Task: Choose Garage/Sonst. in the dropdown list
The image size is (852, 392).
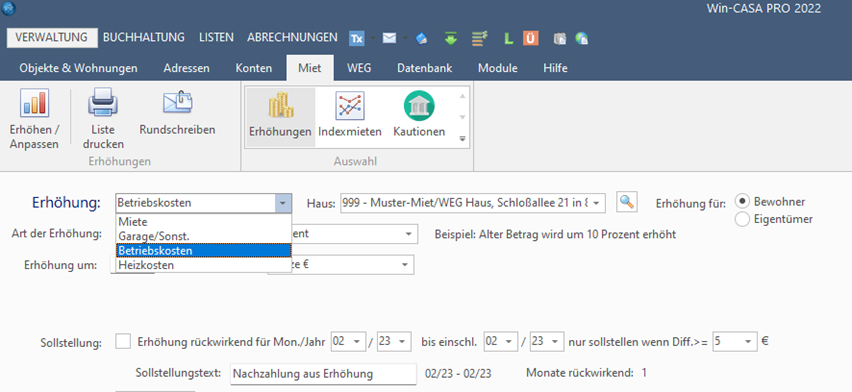Action: (204, 237)
